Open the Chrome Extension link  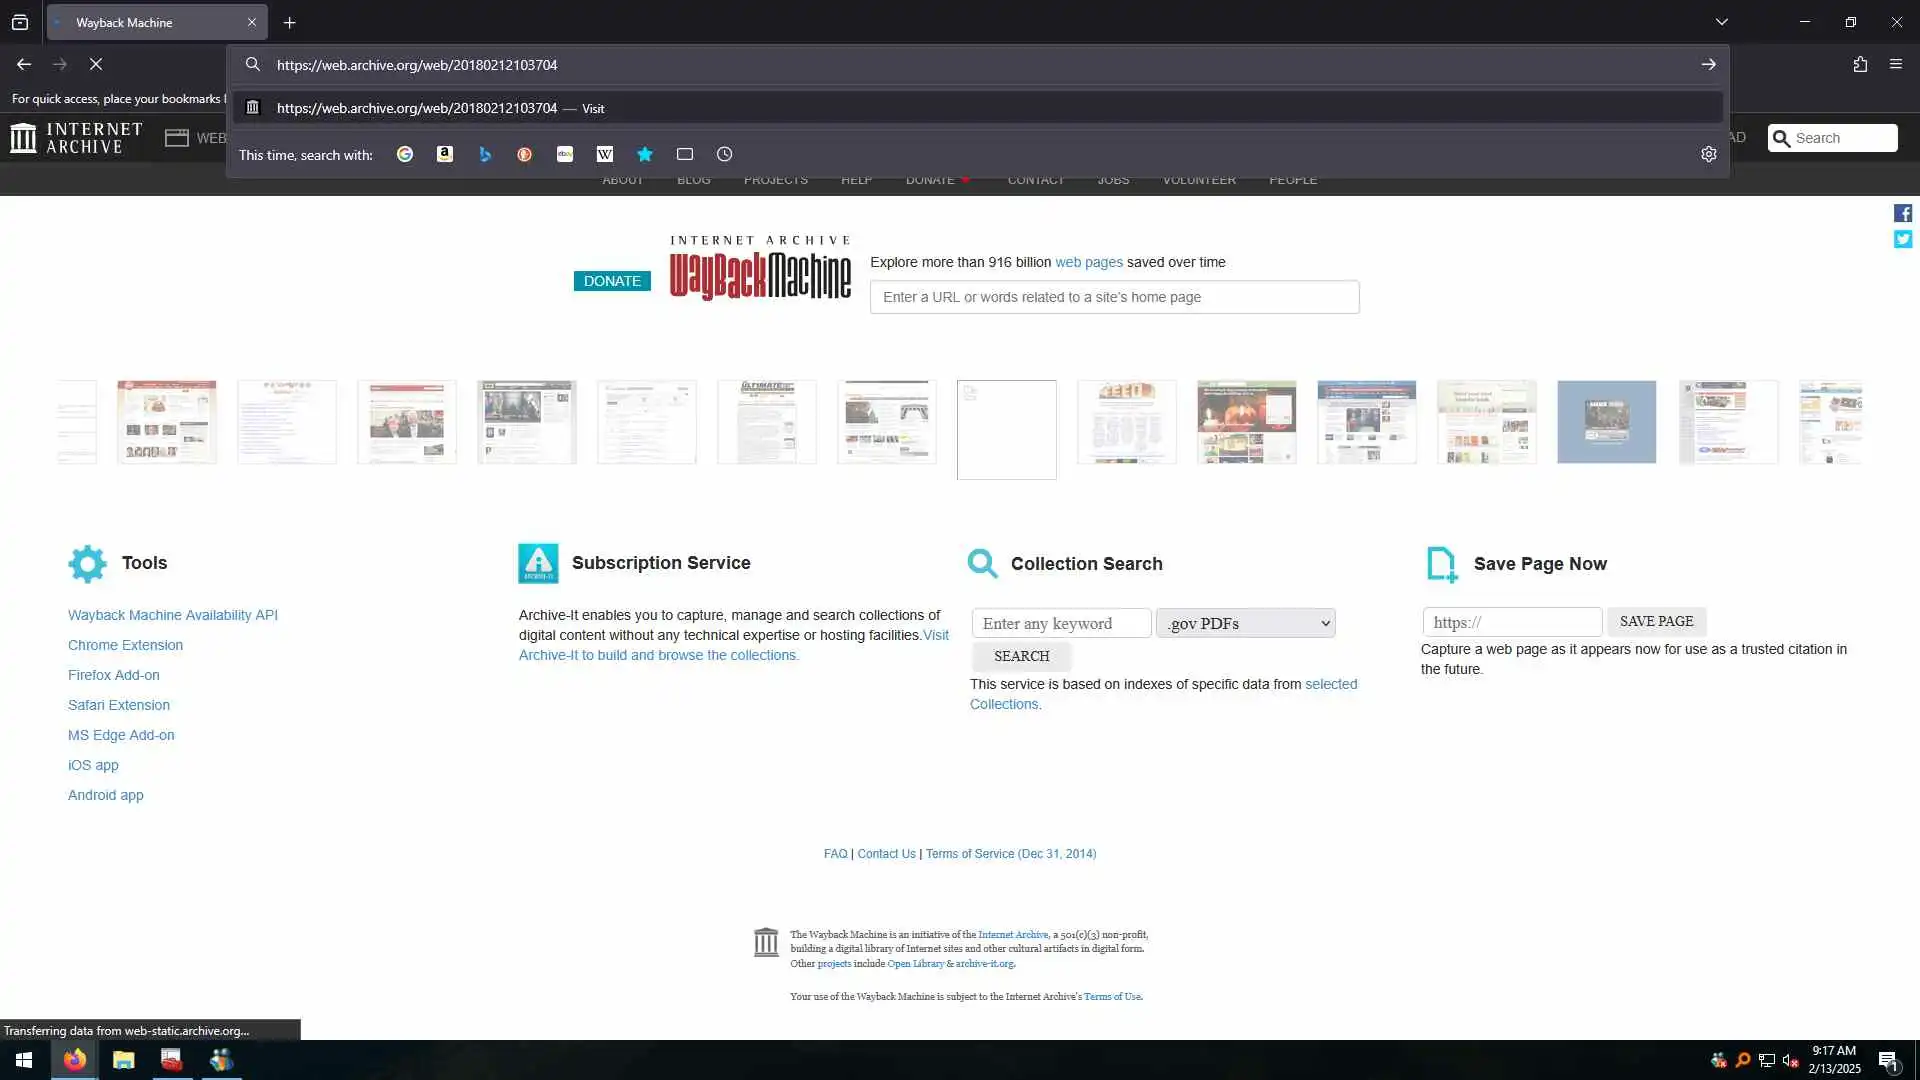125,645
